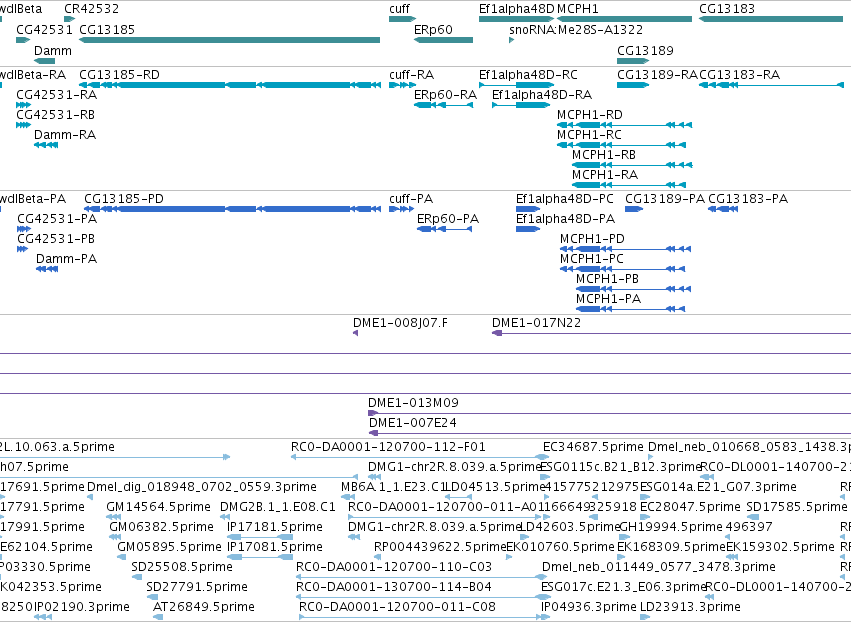Open snoRNA:Me28S-A1322 feature label
This screenshot has height=622, width=851.
pyautogui.click(x=576, y=29)
